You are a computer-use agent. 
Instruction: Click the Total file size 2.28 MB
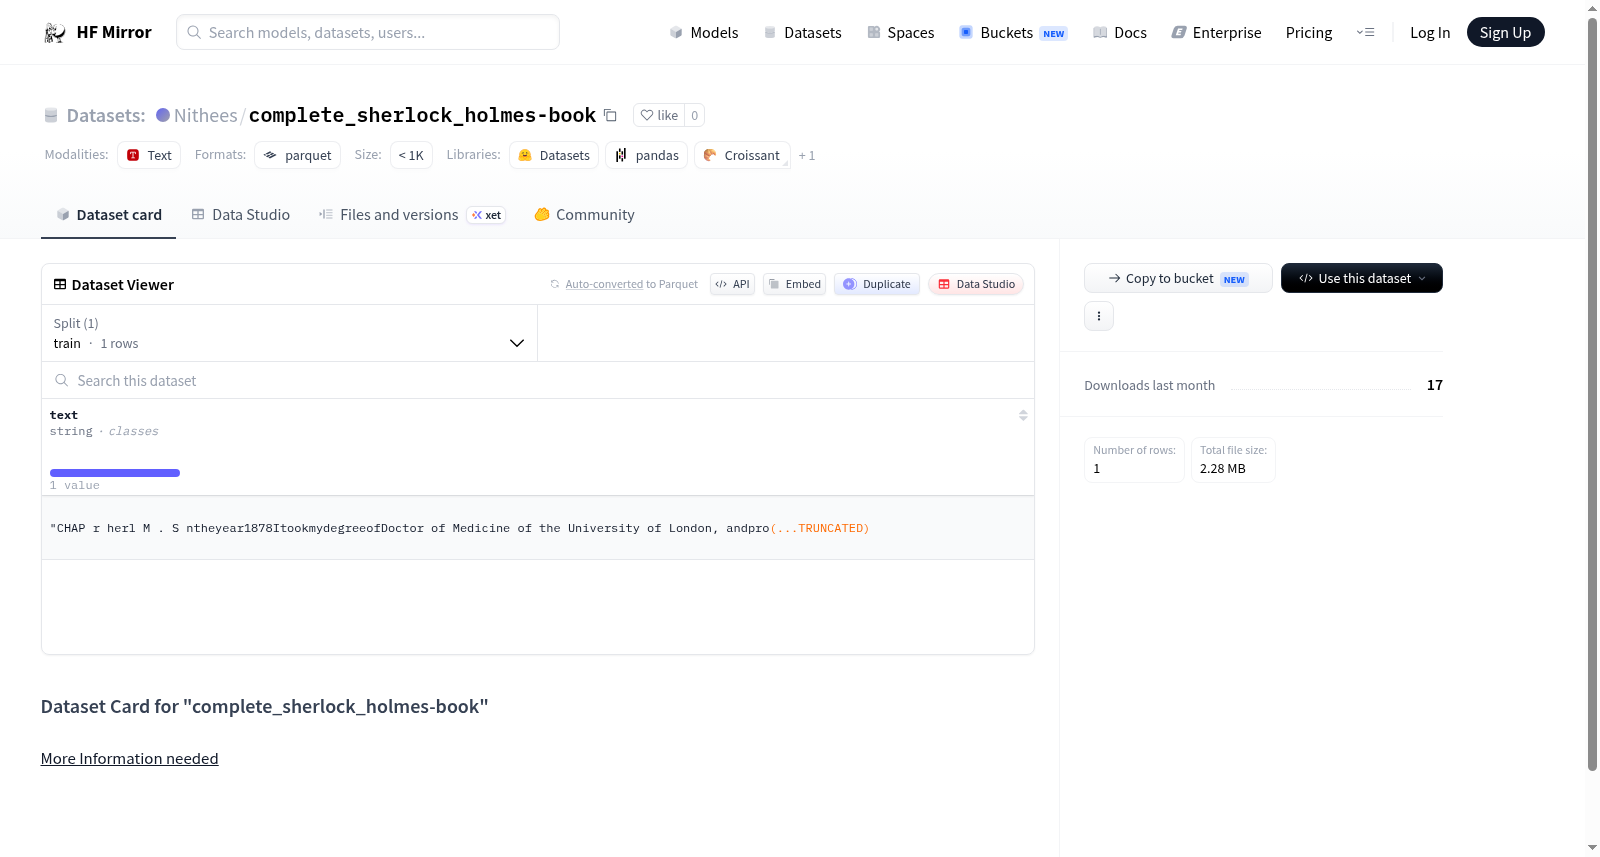[1233, 460]
